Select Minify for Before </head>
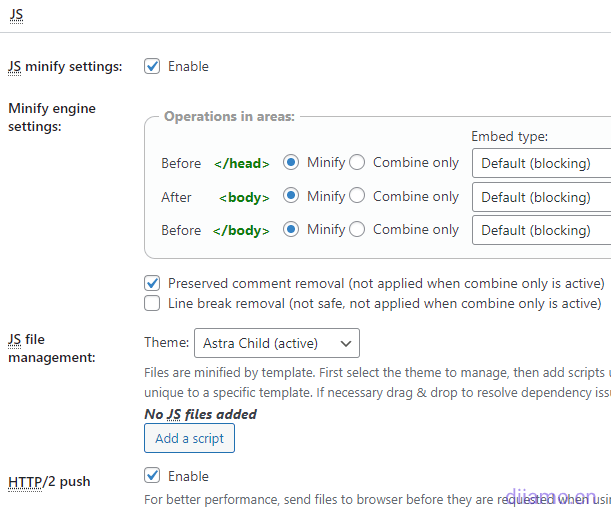Image resolution: width=611 pixels, height=515 pixels. coord(291,162)
